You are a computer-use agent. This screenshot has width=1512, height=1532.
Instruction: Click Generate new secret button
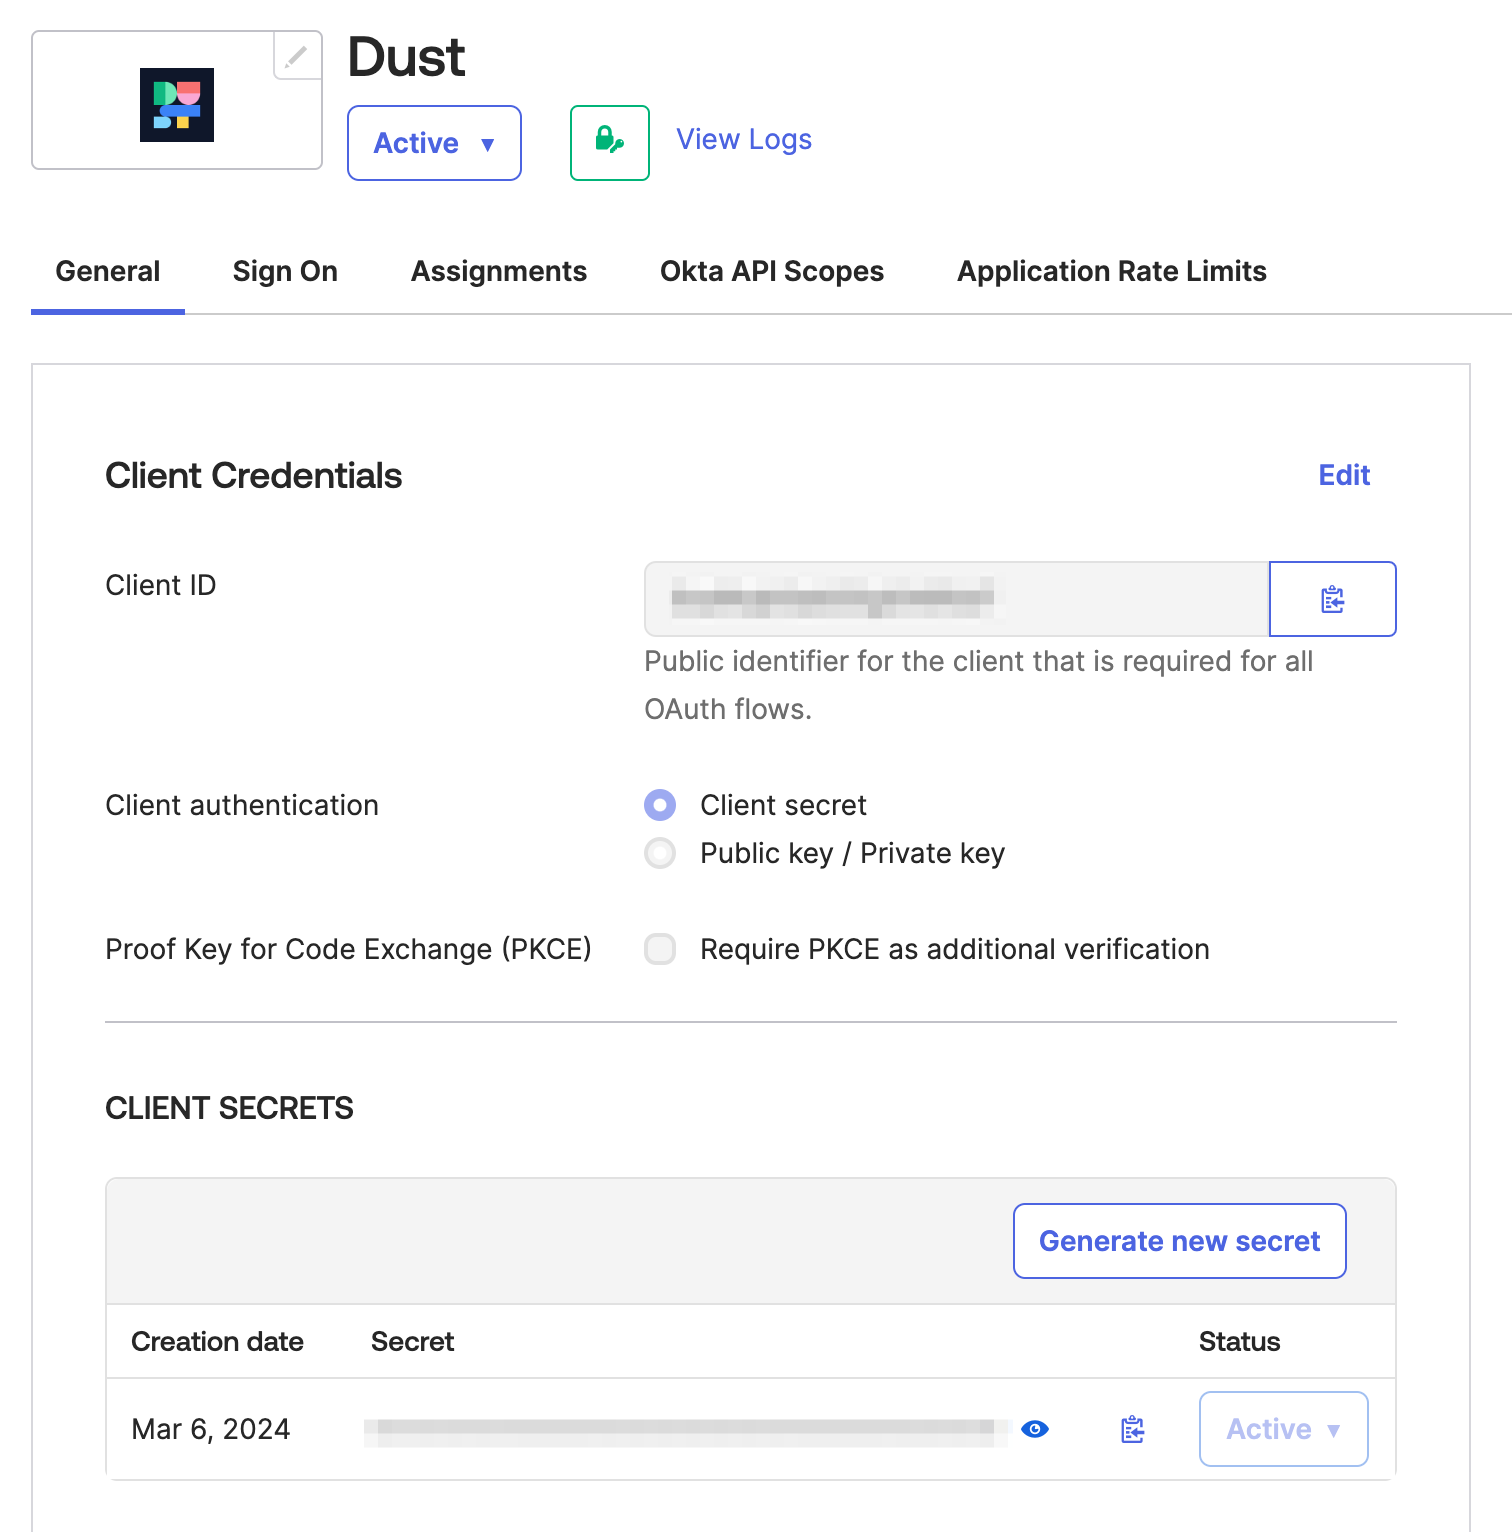coord(1180,1241)
